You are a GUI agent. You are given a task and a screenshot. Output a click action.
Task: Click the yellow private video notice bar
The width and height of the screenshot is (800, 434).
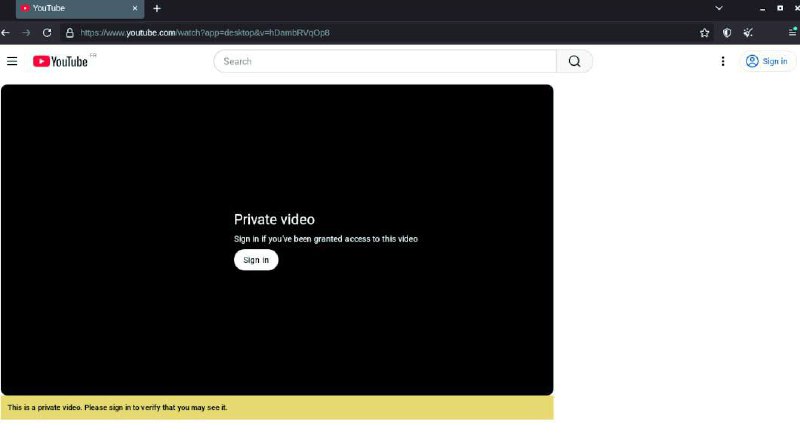point(277,407)
